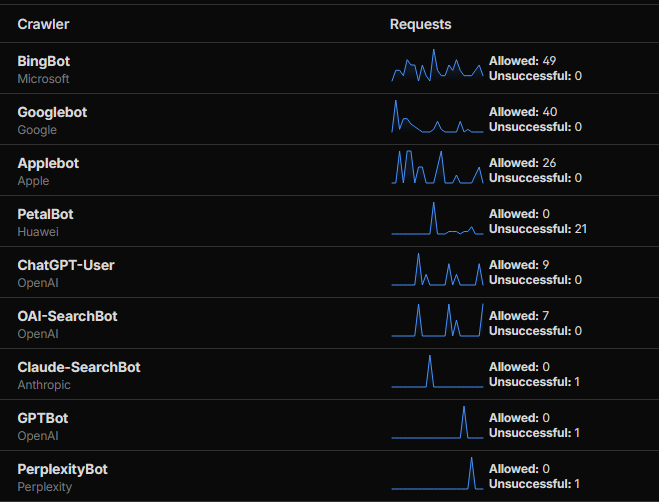
Task: Open the BingBot crawler row
Action: pyautogui.click(x=44, y=61)
